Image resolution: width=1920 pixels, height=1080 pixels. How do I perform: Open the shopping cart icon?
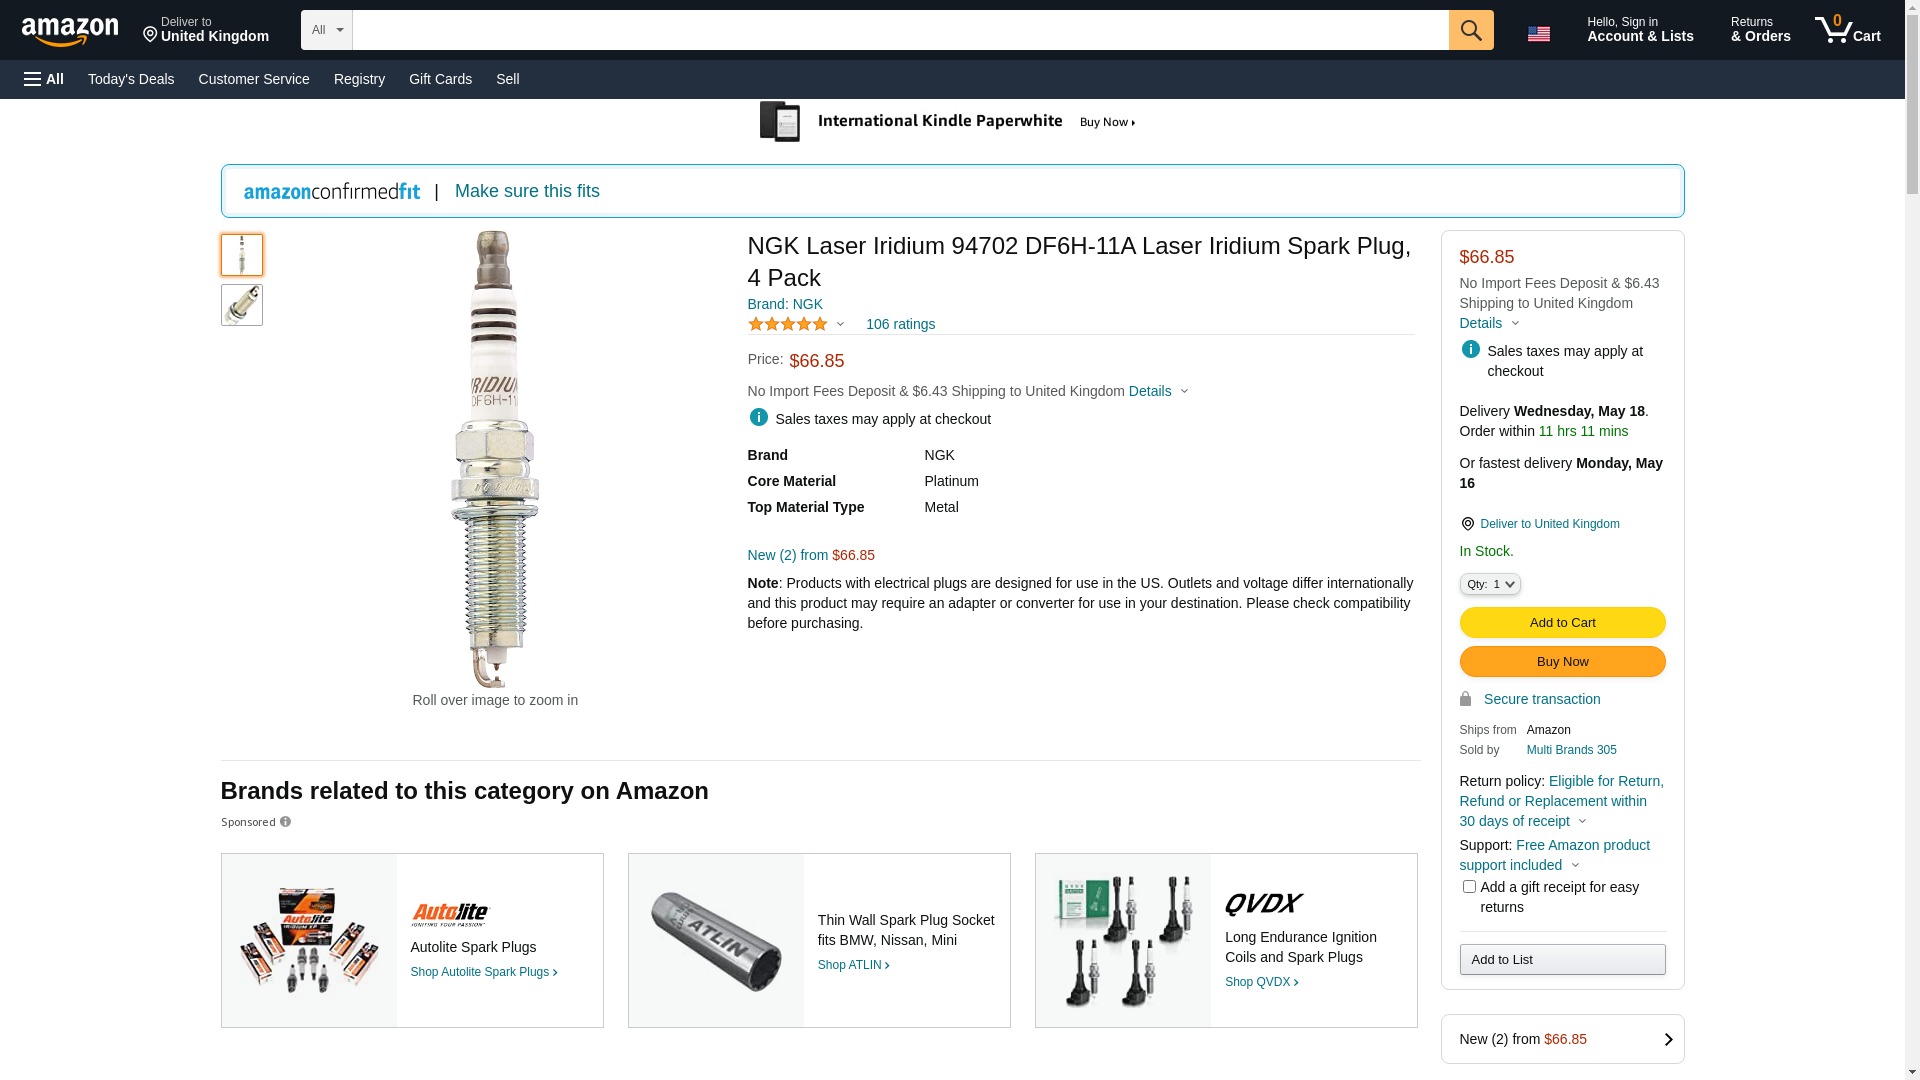(1847, 30)
